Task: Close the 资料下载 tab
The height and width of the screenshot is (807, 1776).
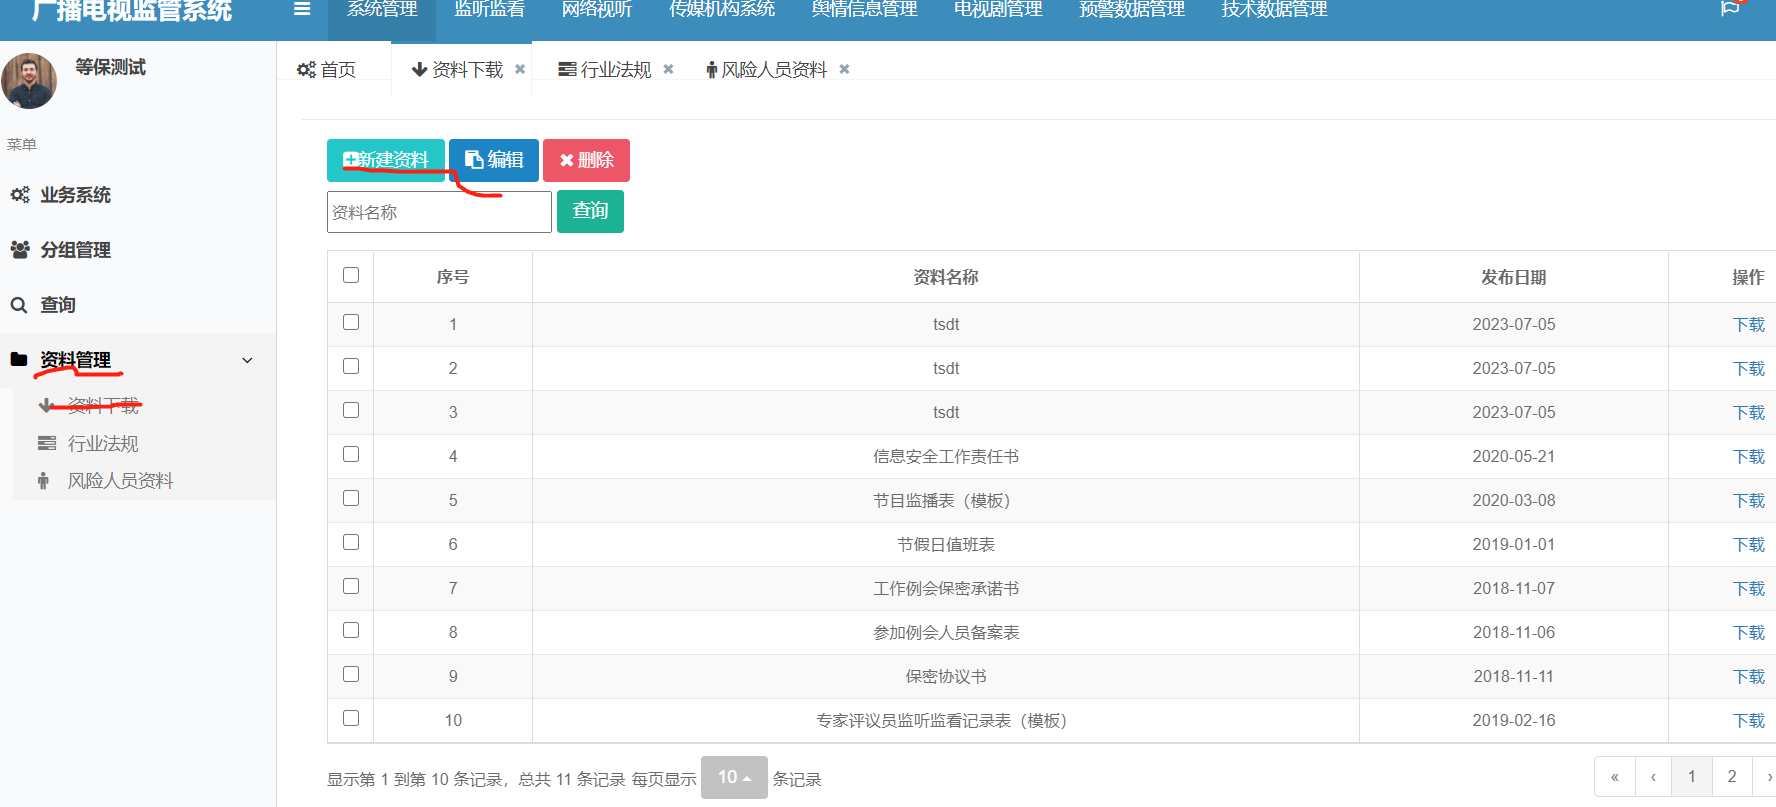Action: click(520, 69)
